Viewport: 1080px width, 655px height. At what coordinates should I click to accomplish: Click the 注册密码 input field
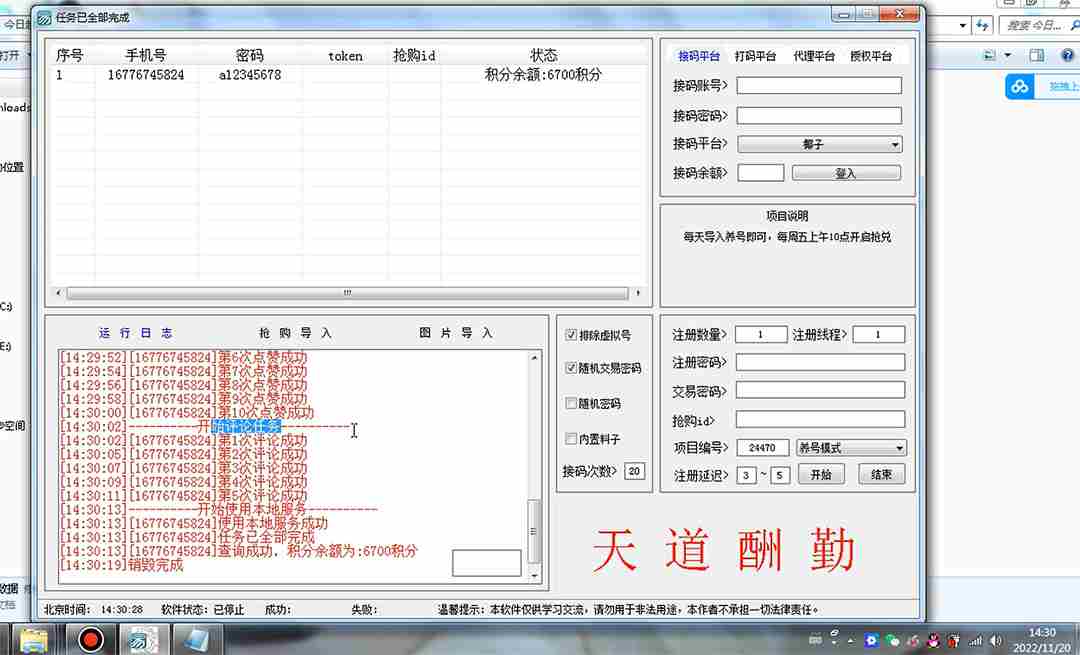[820, 362]
